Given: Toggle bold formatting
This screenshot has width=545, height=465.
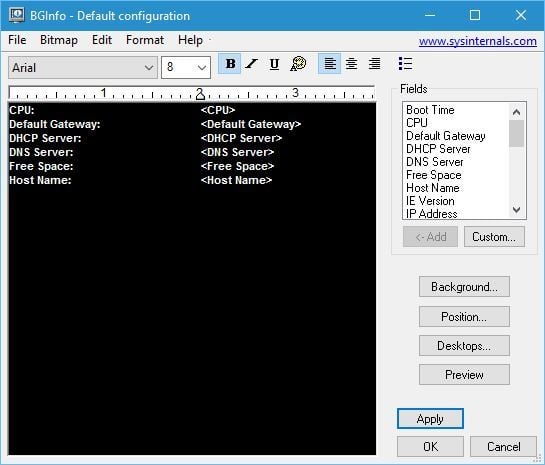Looking at the screenshot, I should point(230,64).
